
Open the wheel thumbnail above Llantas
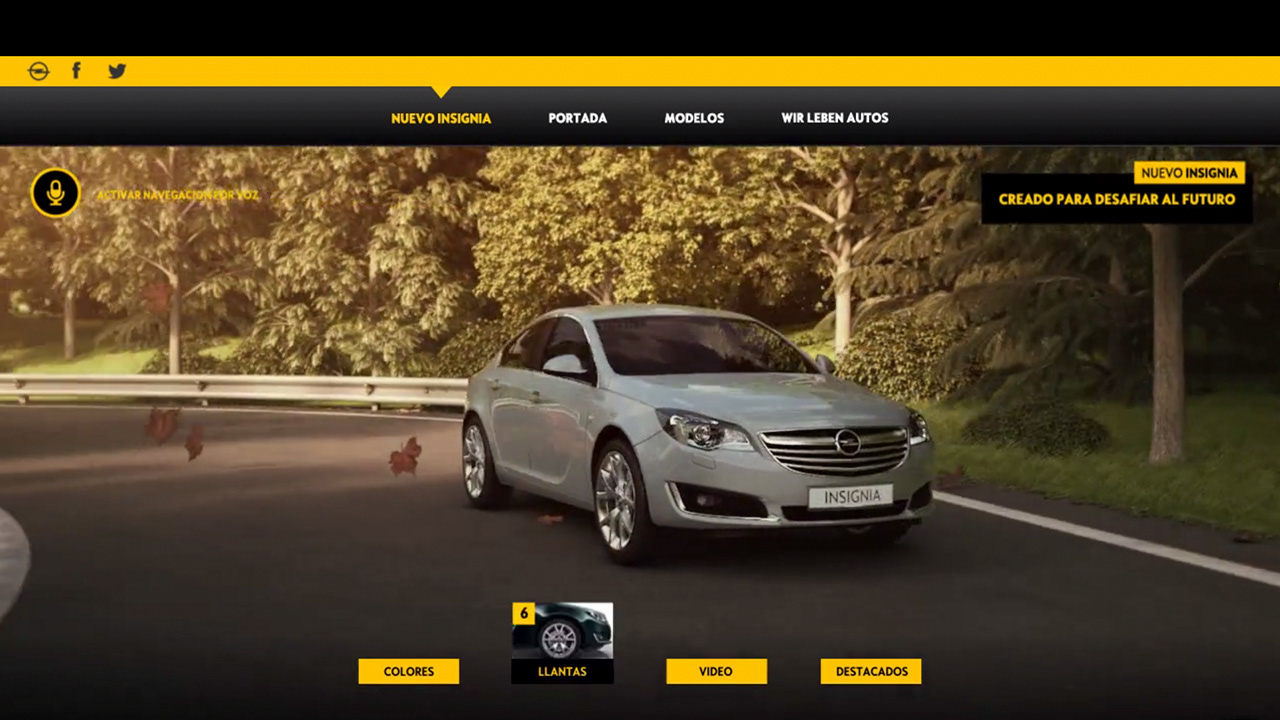pos(562,631)
